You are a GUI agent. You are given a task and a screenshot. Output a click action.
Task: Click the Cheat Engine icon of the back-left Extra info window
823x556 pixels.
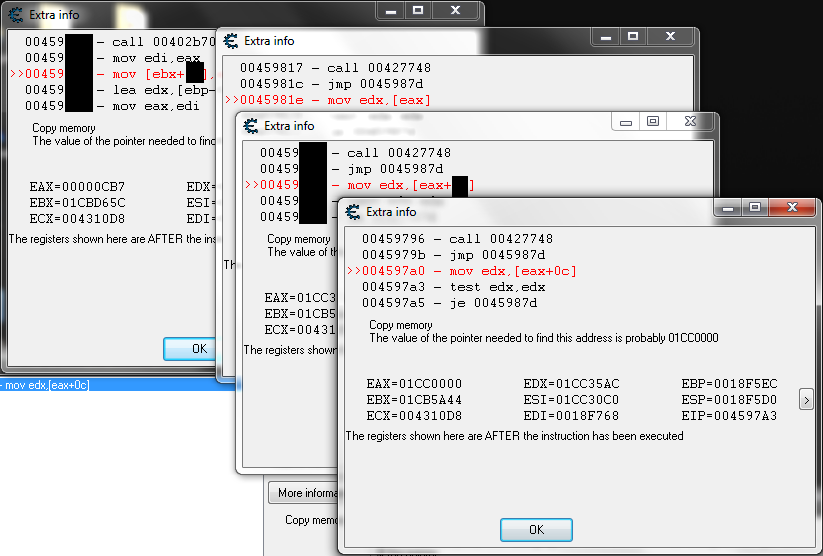pyautogui.click(x=16, y=15)
